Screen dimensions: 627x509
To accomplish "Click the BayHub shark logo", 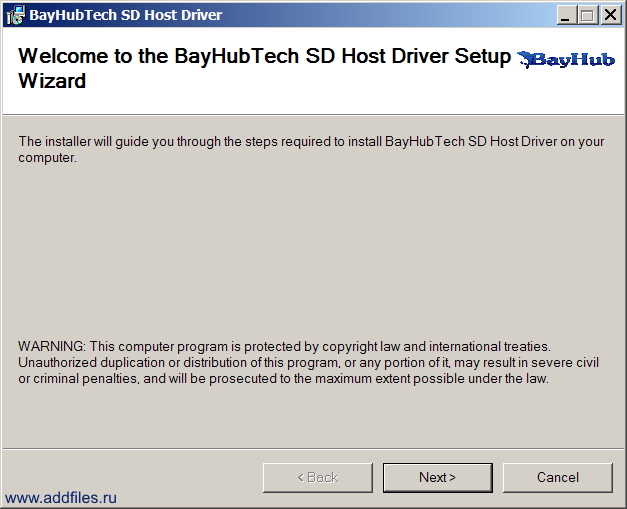I will click(565, 59).
